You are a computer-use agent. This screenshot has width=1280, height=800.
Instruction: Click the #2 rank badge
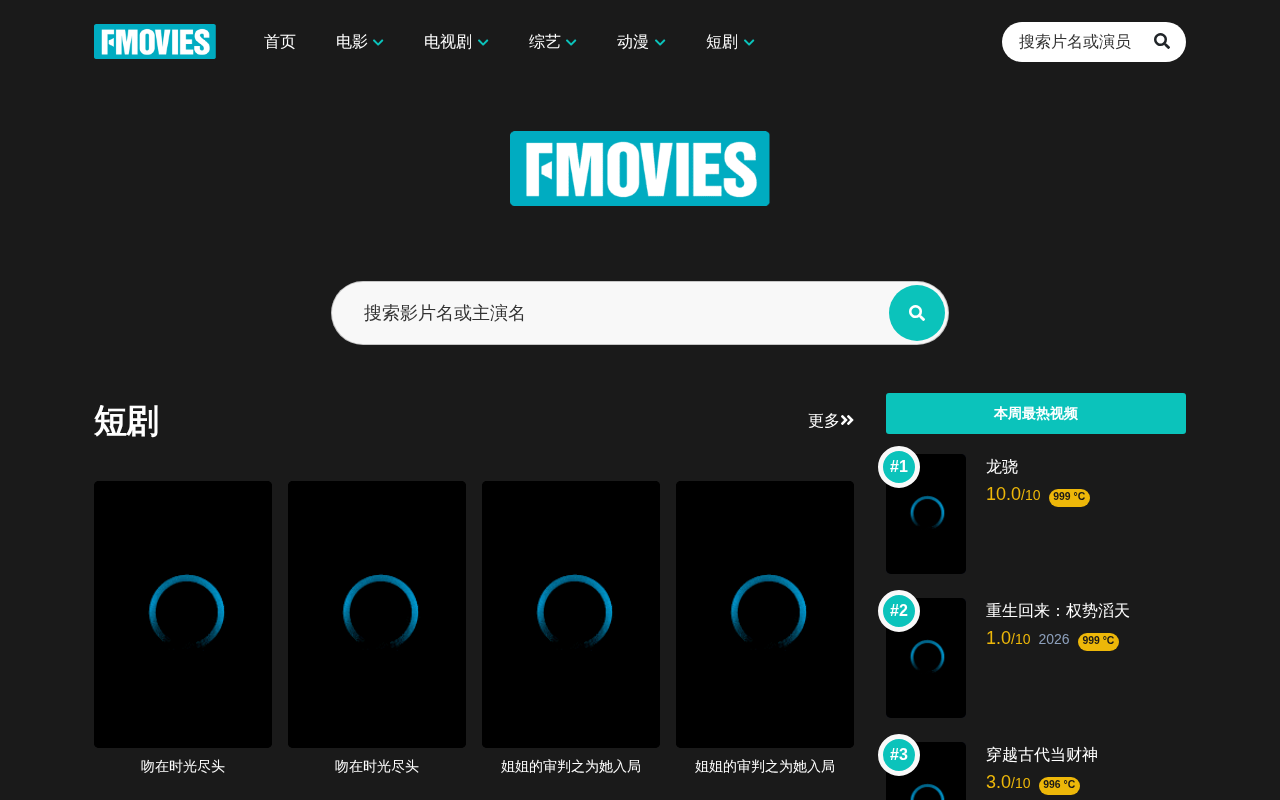(899, 611)
